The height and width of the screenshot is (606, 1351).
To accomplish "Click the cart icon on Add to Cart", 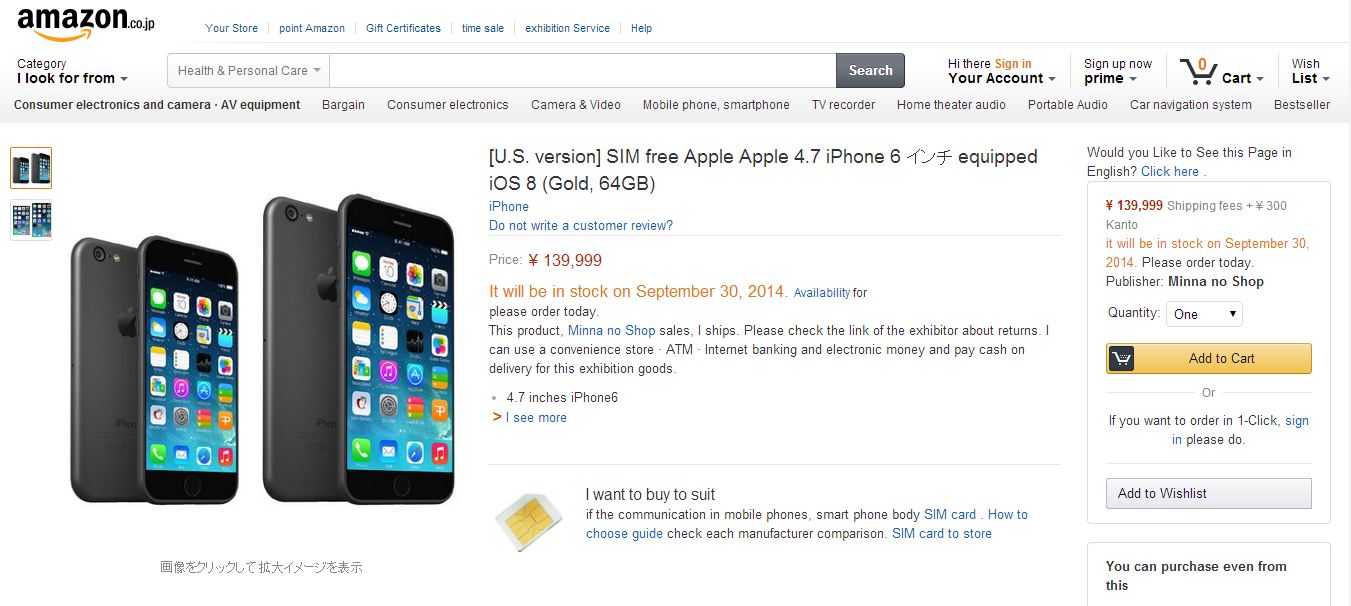I will [1124, 358].
